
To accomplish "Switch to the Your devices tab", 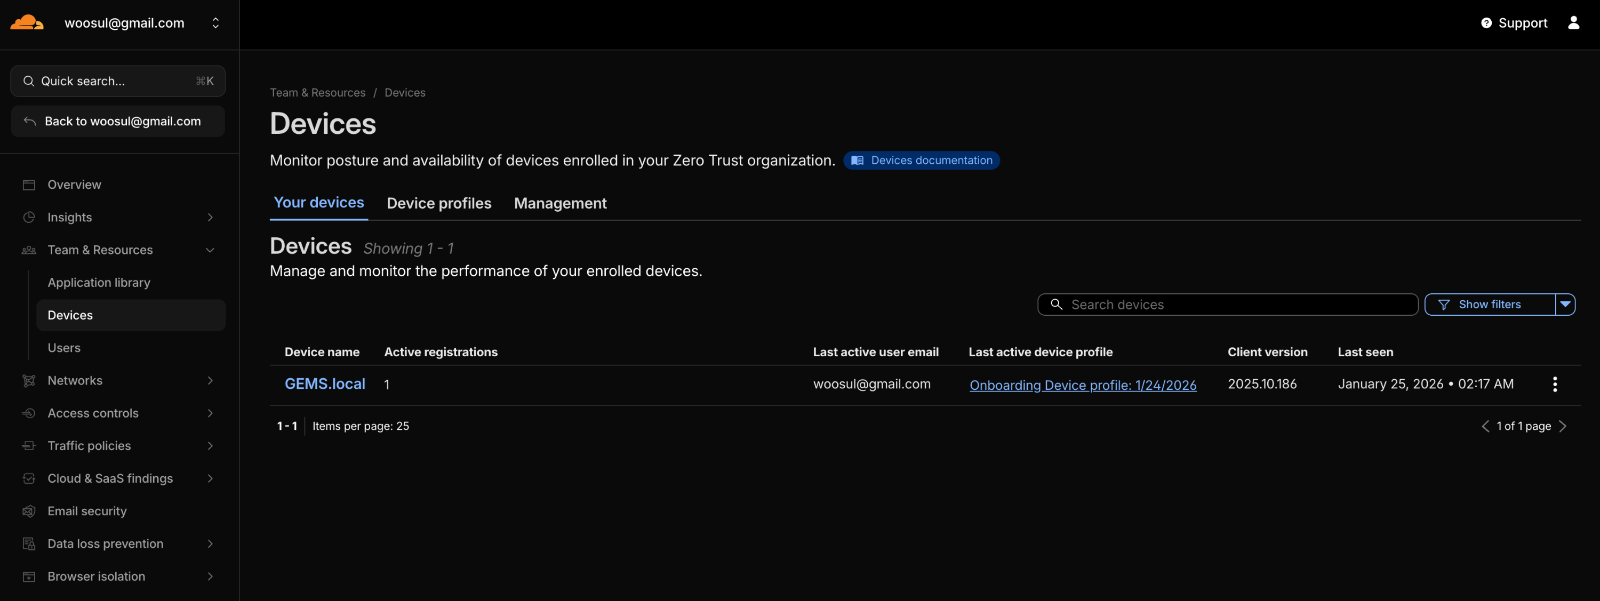I will 319,203.
